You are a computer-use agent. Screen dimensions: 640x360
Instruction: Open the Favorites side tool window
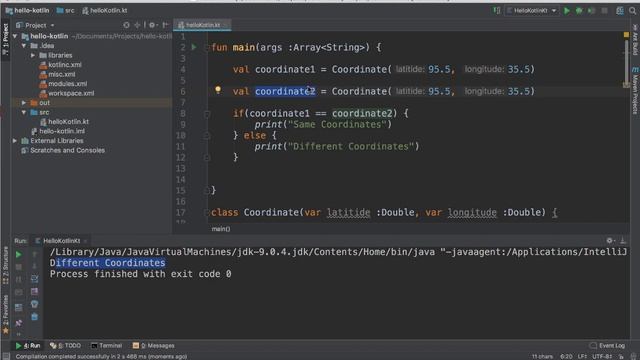pyautogui.click(x=5, y=314)
